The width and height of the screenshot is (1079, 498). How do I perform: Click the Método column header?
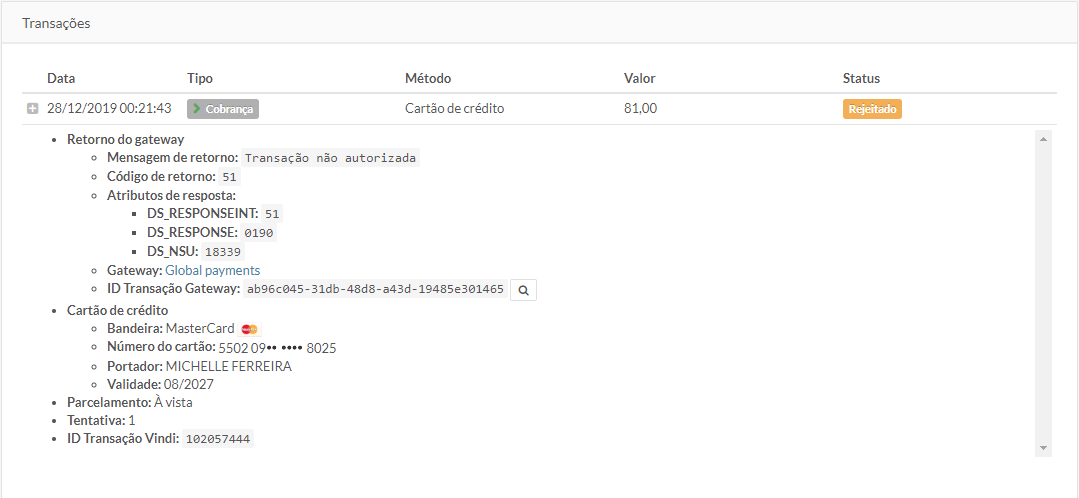pos(428,78)
